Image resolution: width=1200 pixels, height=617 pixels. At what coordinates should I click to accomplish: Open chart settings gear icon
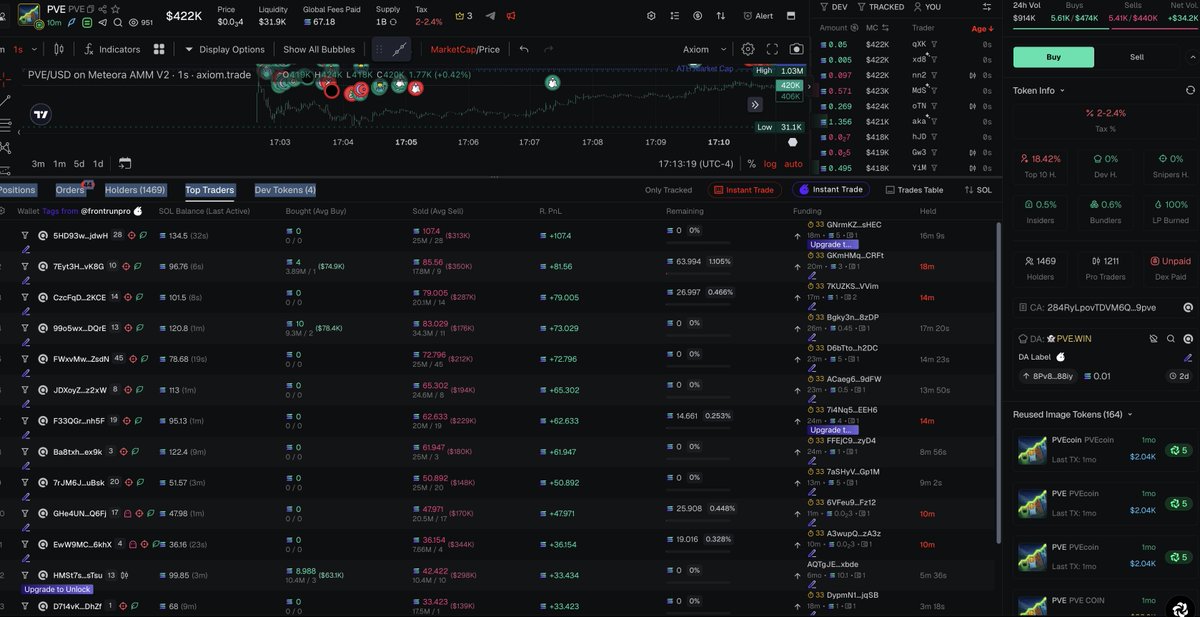tap(748, 49)
